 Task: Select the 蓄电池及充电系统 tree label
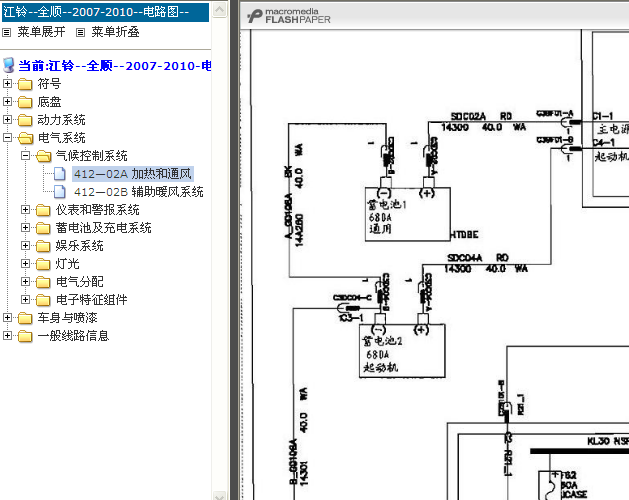click(x=103, y=228)
